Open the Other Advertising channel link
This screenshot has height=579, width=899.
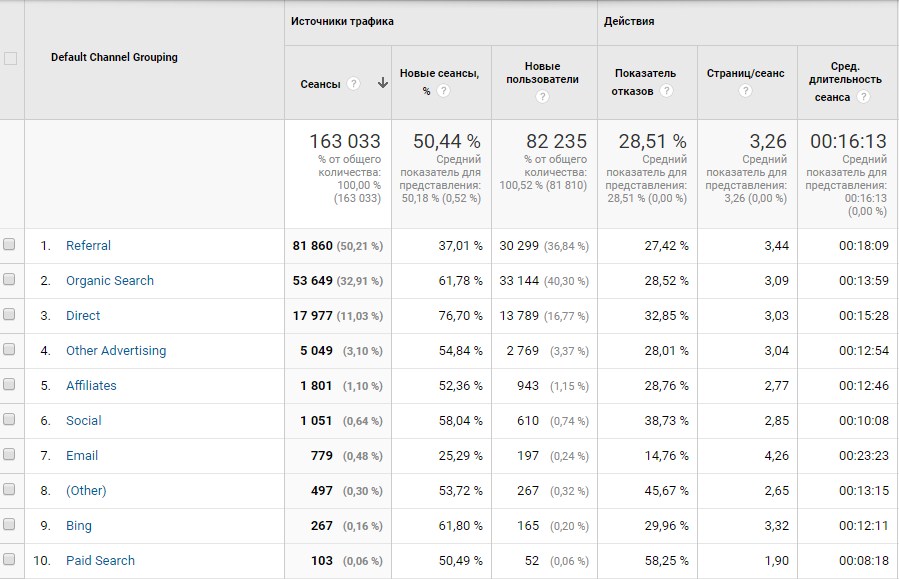click(116, 350)
